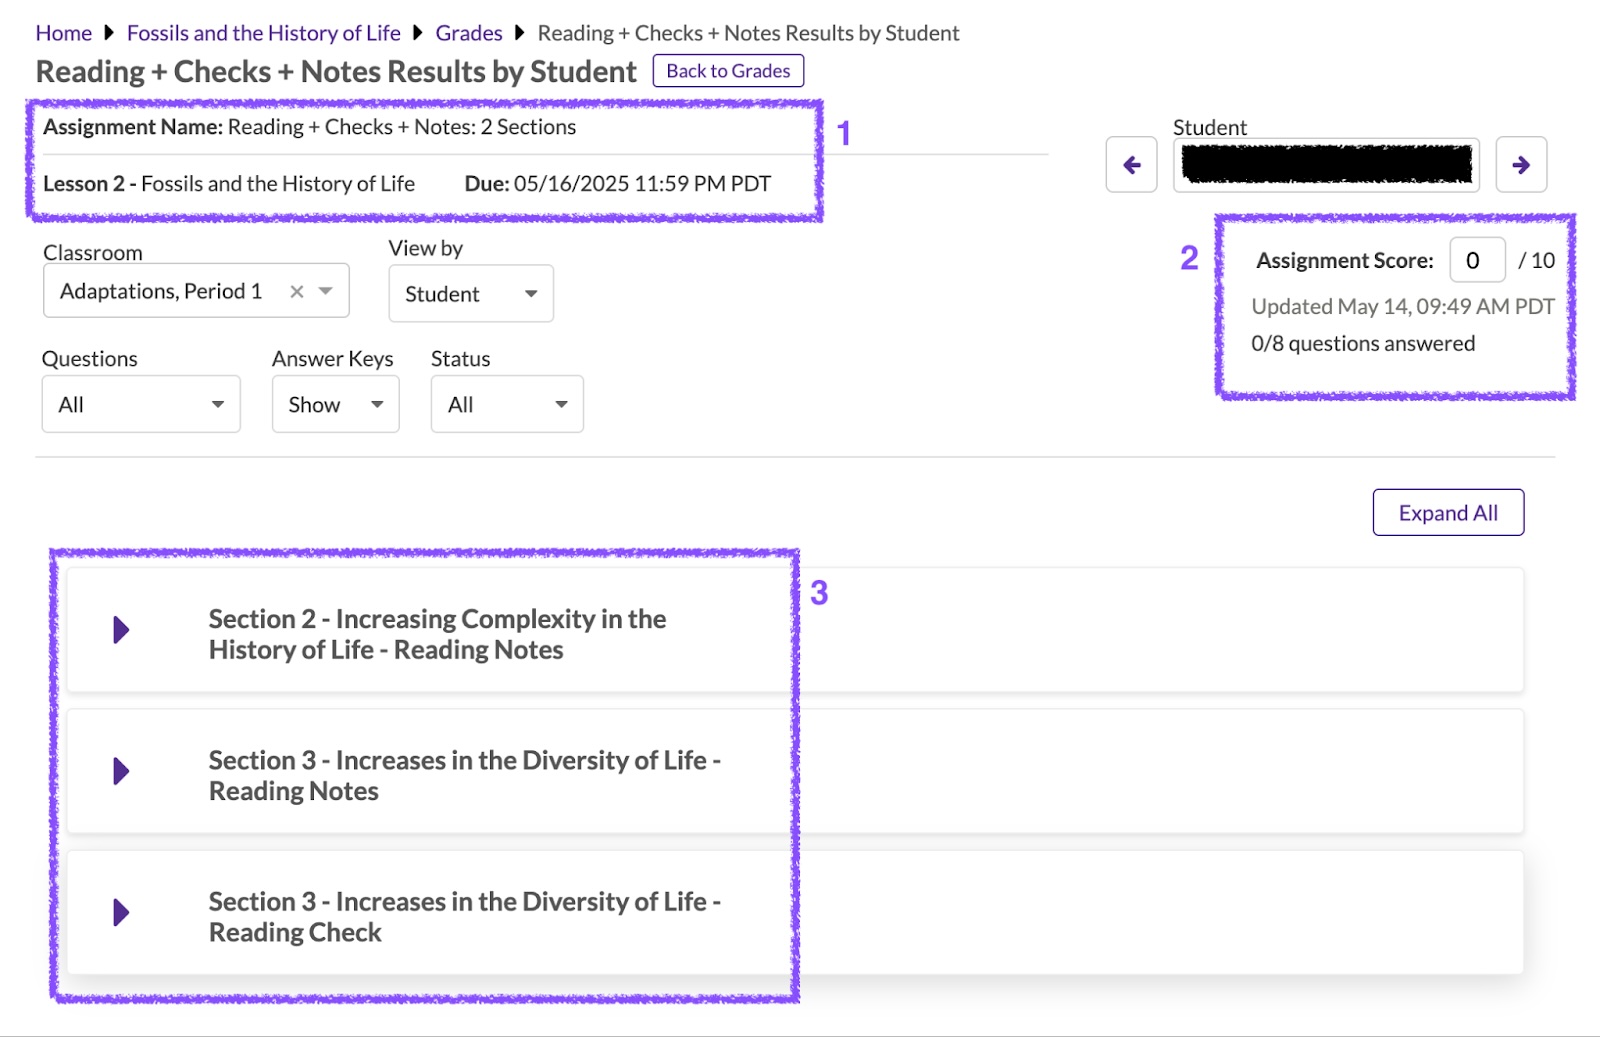The height and width of the screenshot is (1037, 1600).
Task: Click the page heading 'Results by Student'
Action: [336, 72]
